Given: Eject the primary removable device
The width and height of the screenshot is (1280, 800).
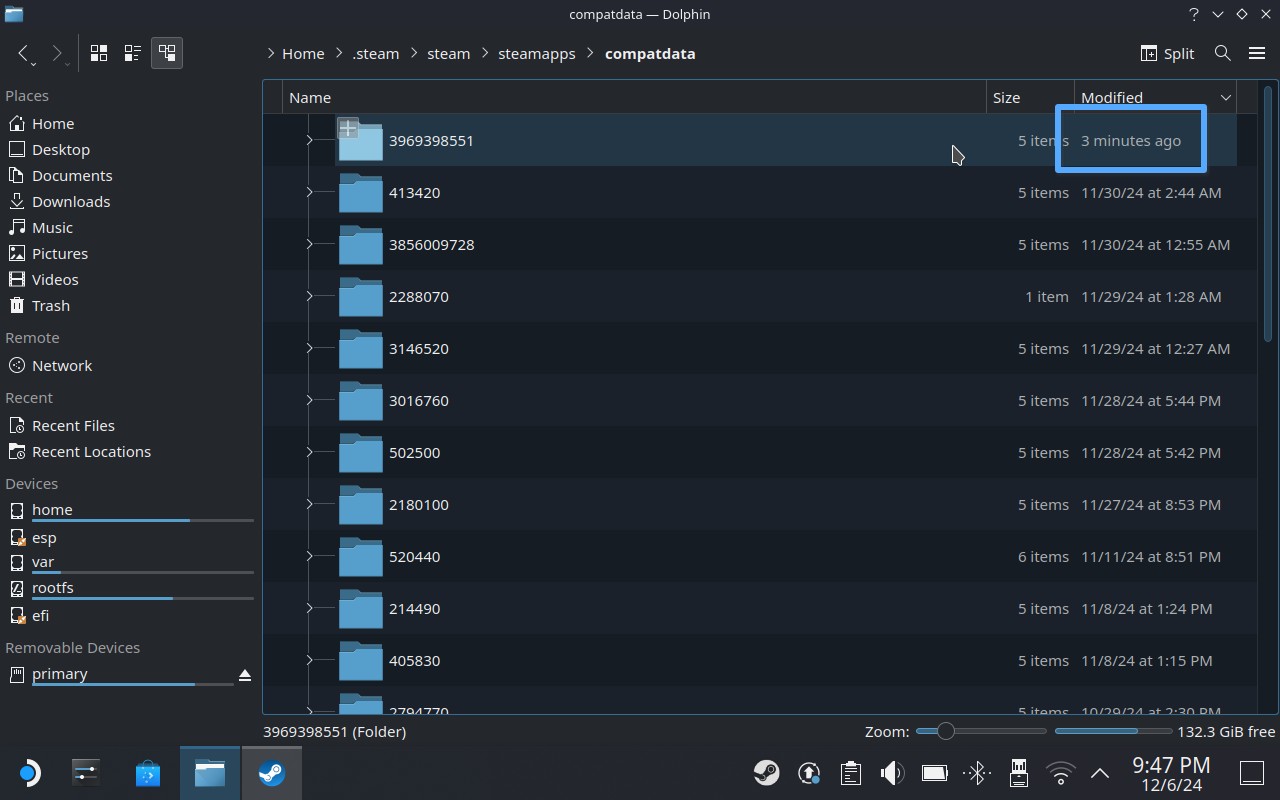Looking at the screenshot, I should point(245,676).
